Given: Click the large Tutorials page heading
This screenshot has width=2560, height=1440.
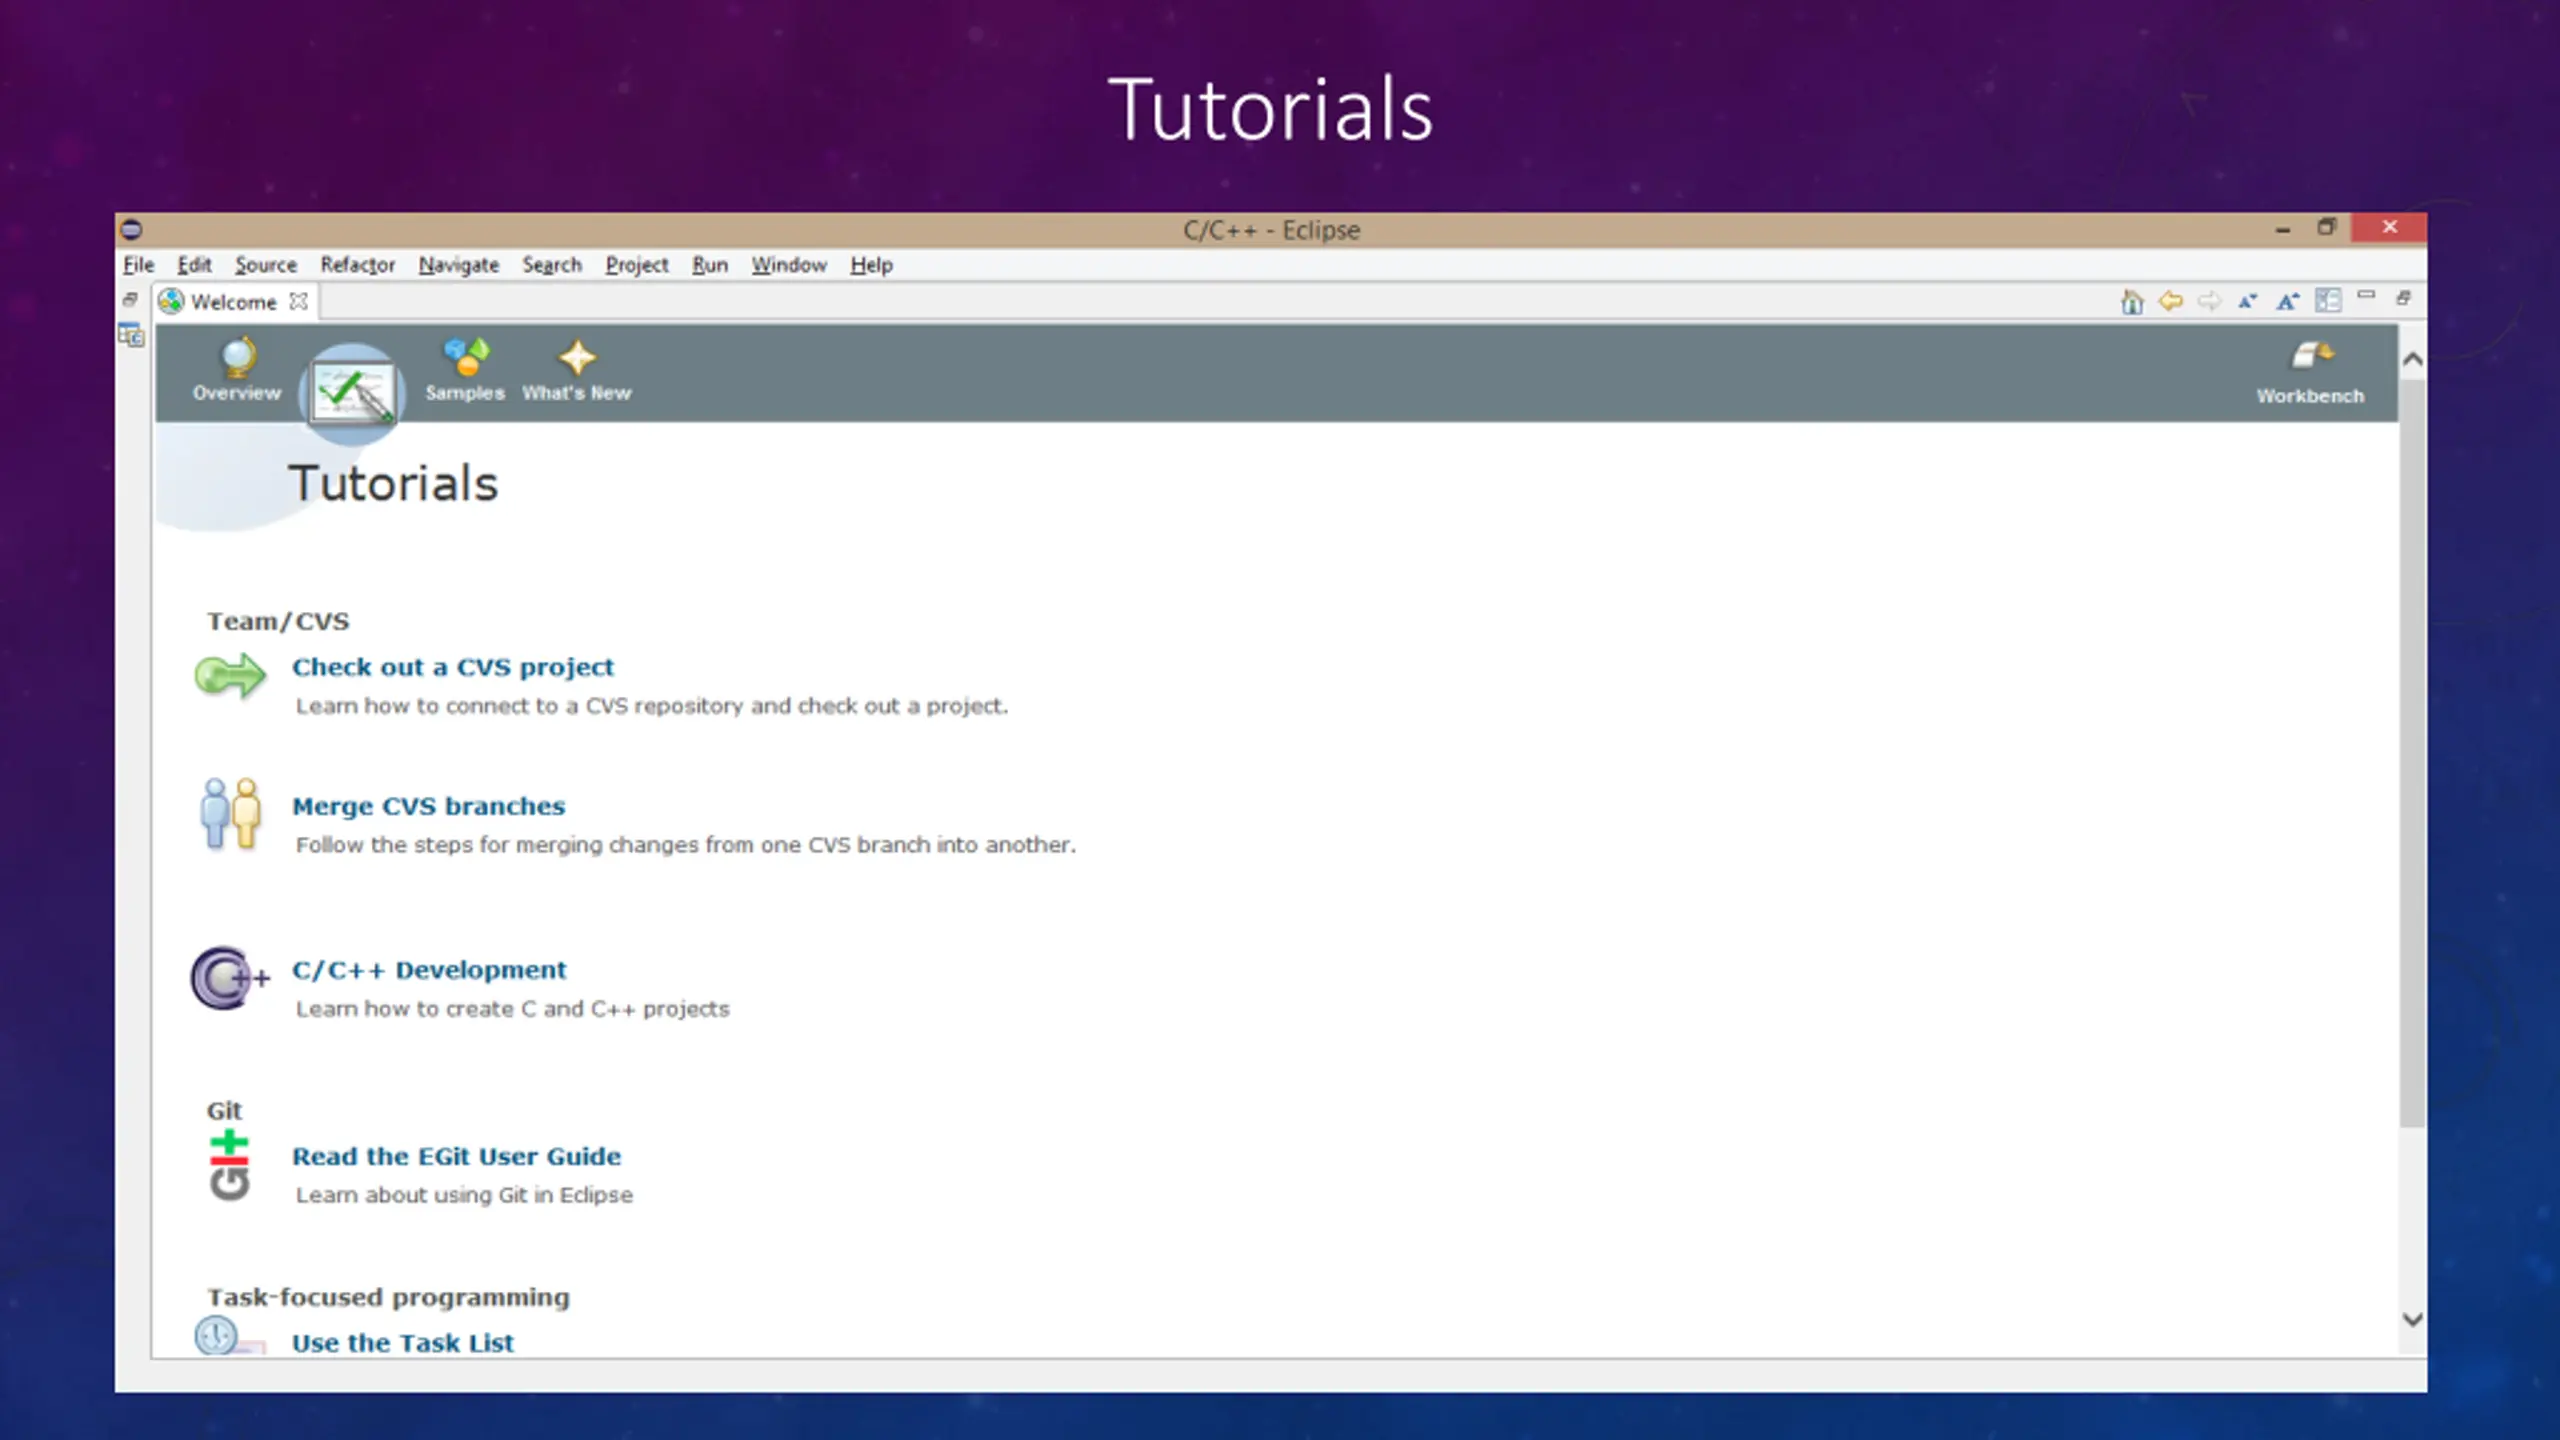Looking at the screenshot, I should [x=393, y=484].
